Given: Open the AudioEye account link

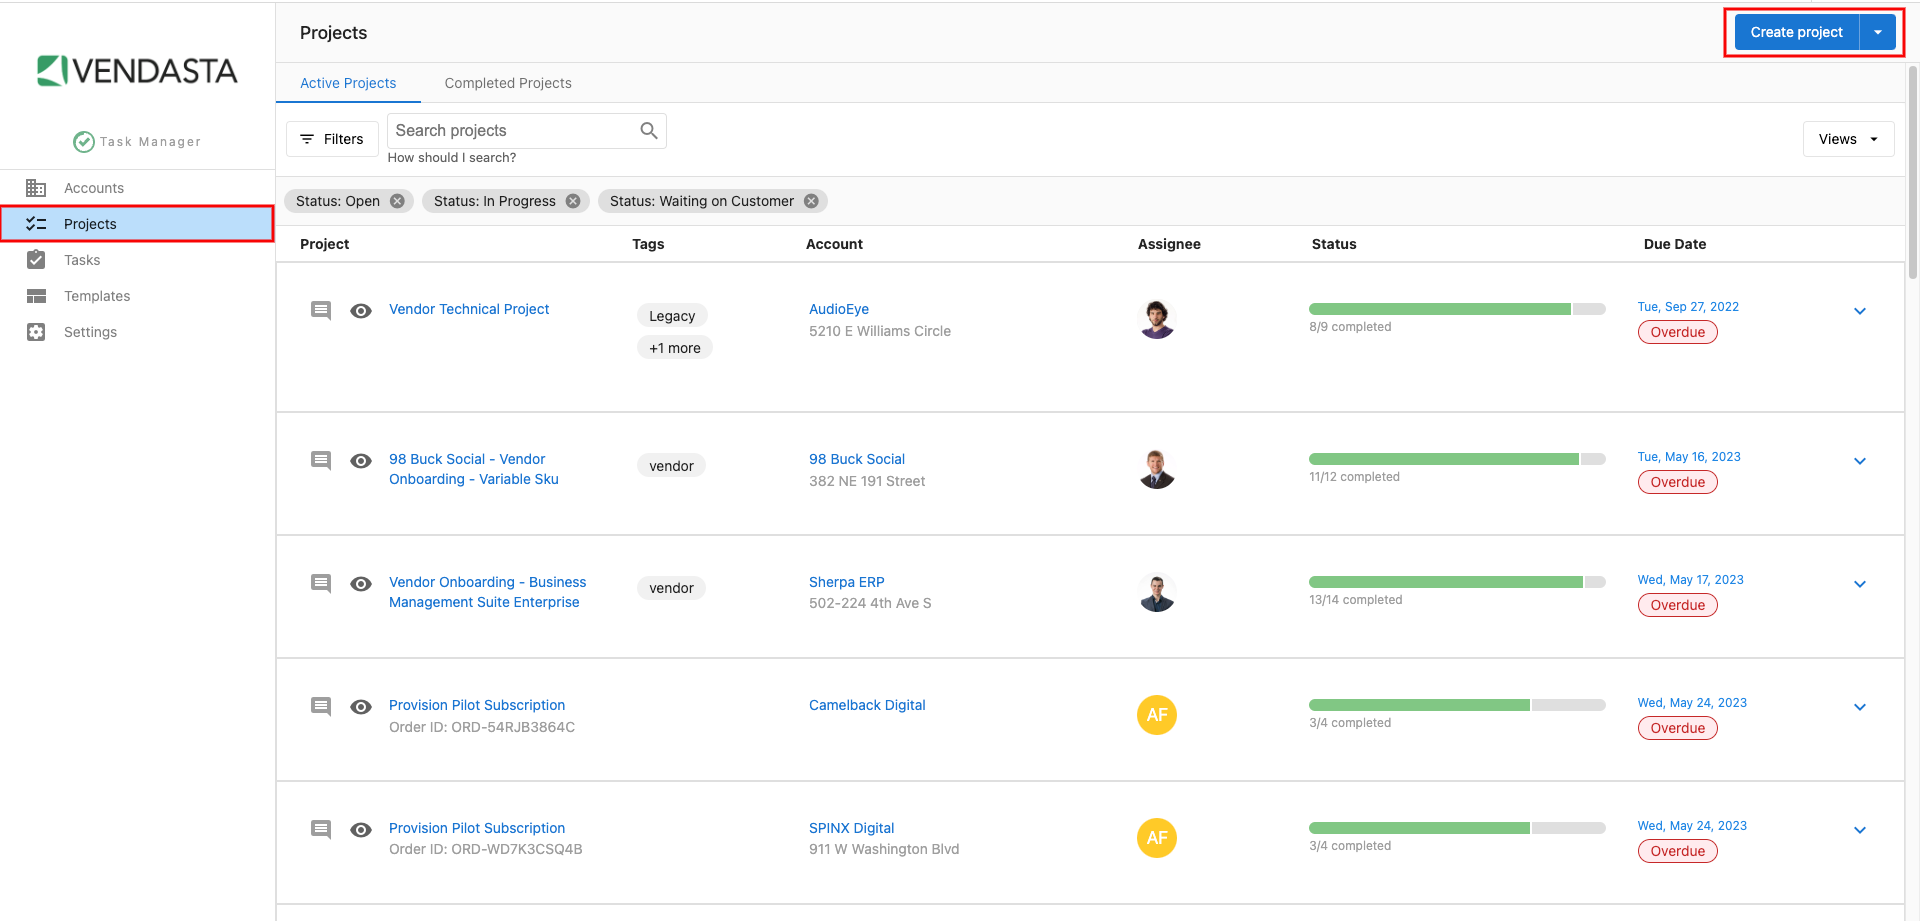Looking at the screenshot, I should (839, 309).
